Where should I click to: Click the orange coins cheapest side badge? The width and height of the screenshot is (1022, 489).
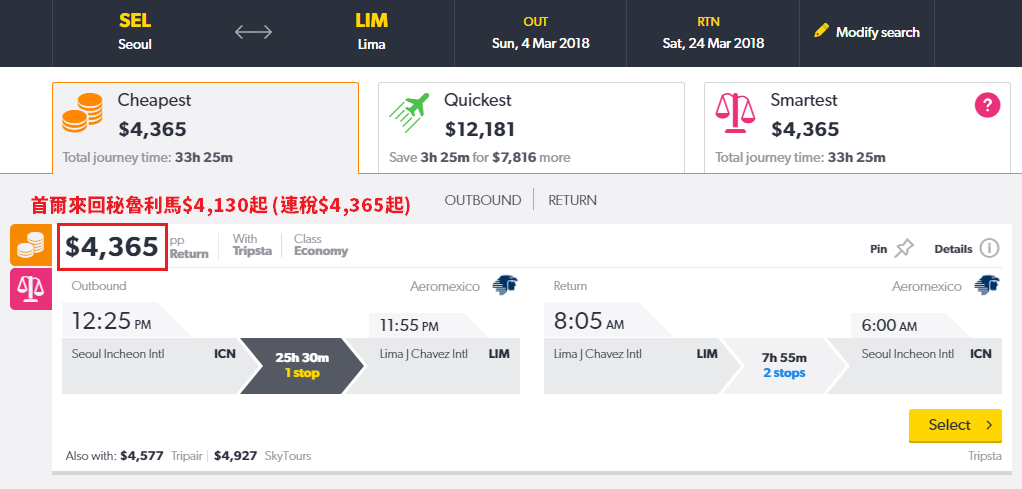[31, 245]
